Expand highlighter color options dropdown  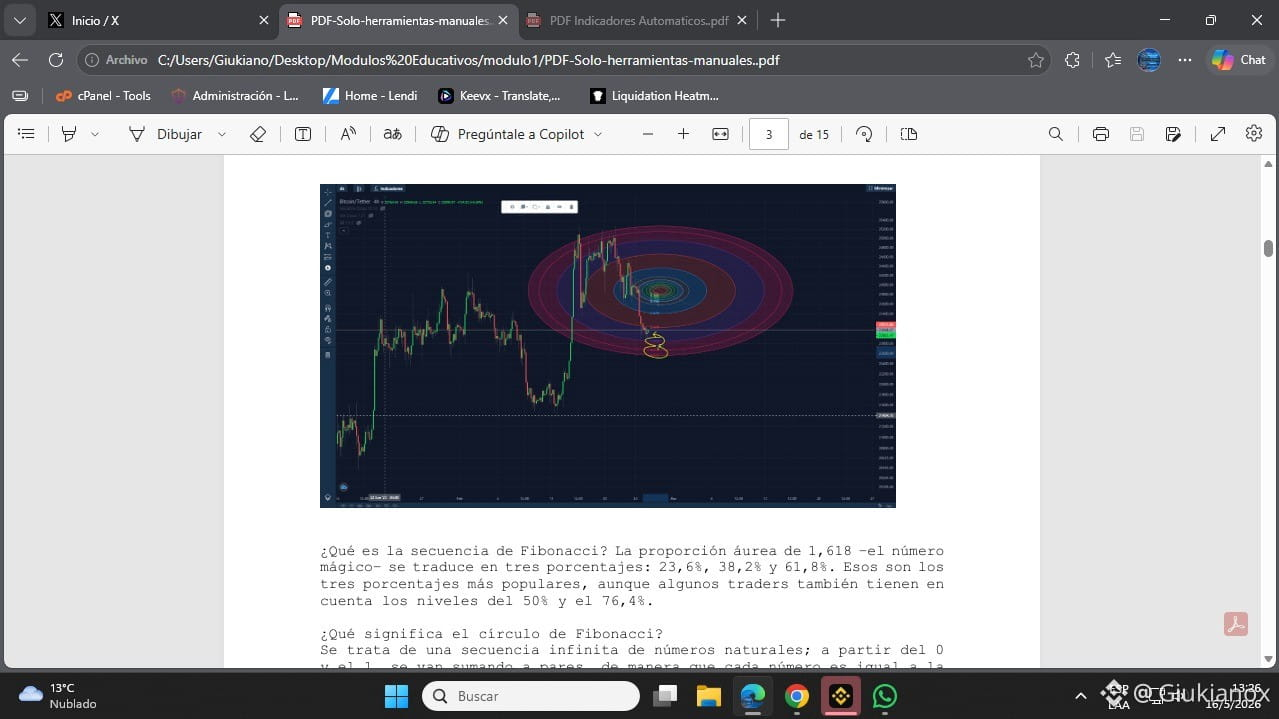coord(95,134)
